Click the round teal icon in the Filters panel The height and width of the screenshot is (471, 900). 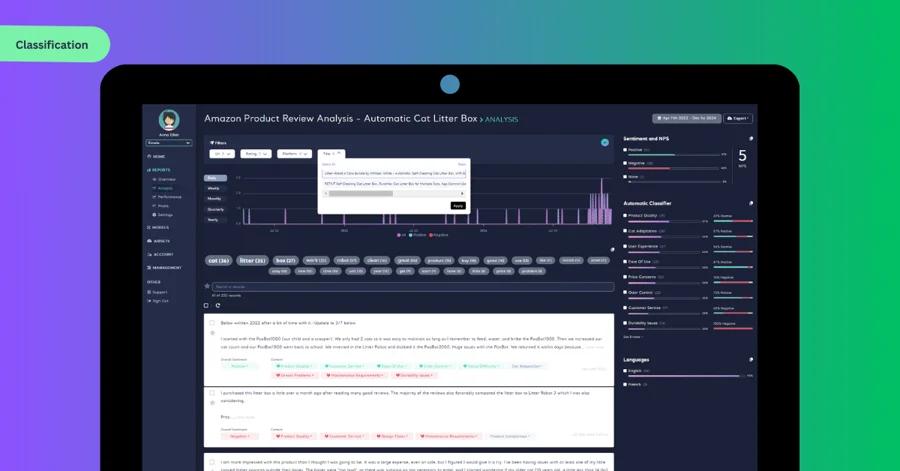tap(604, 142)
